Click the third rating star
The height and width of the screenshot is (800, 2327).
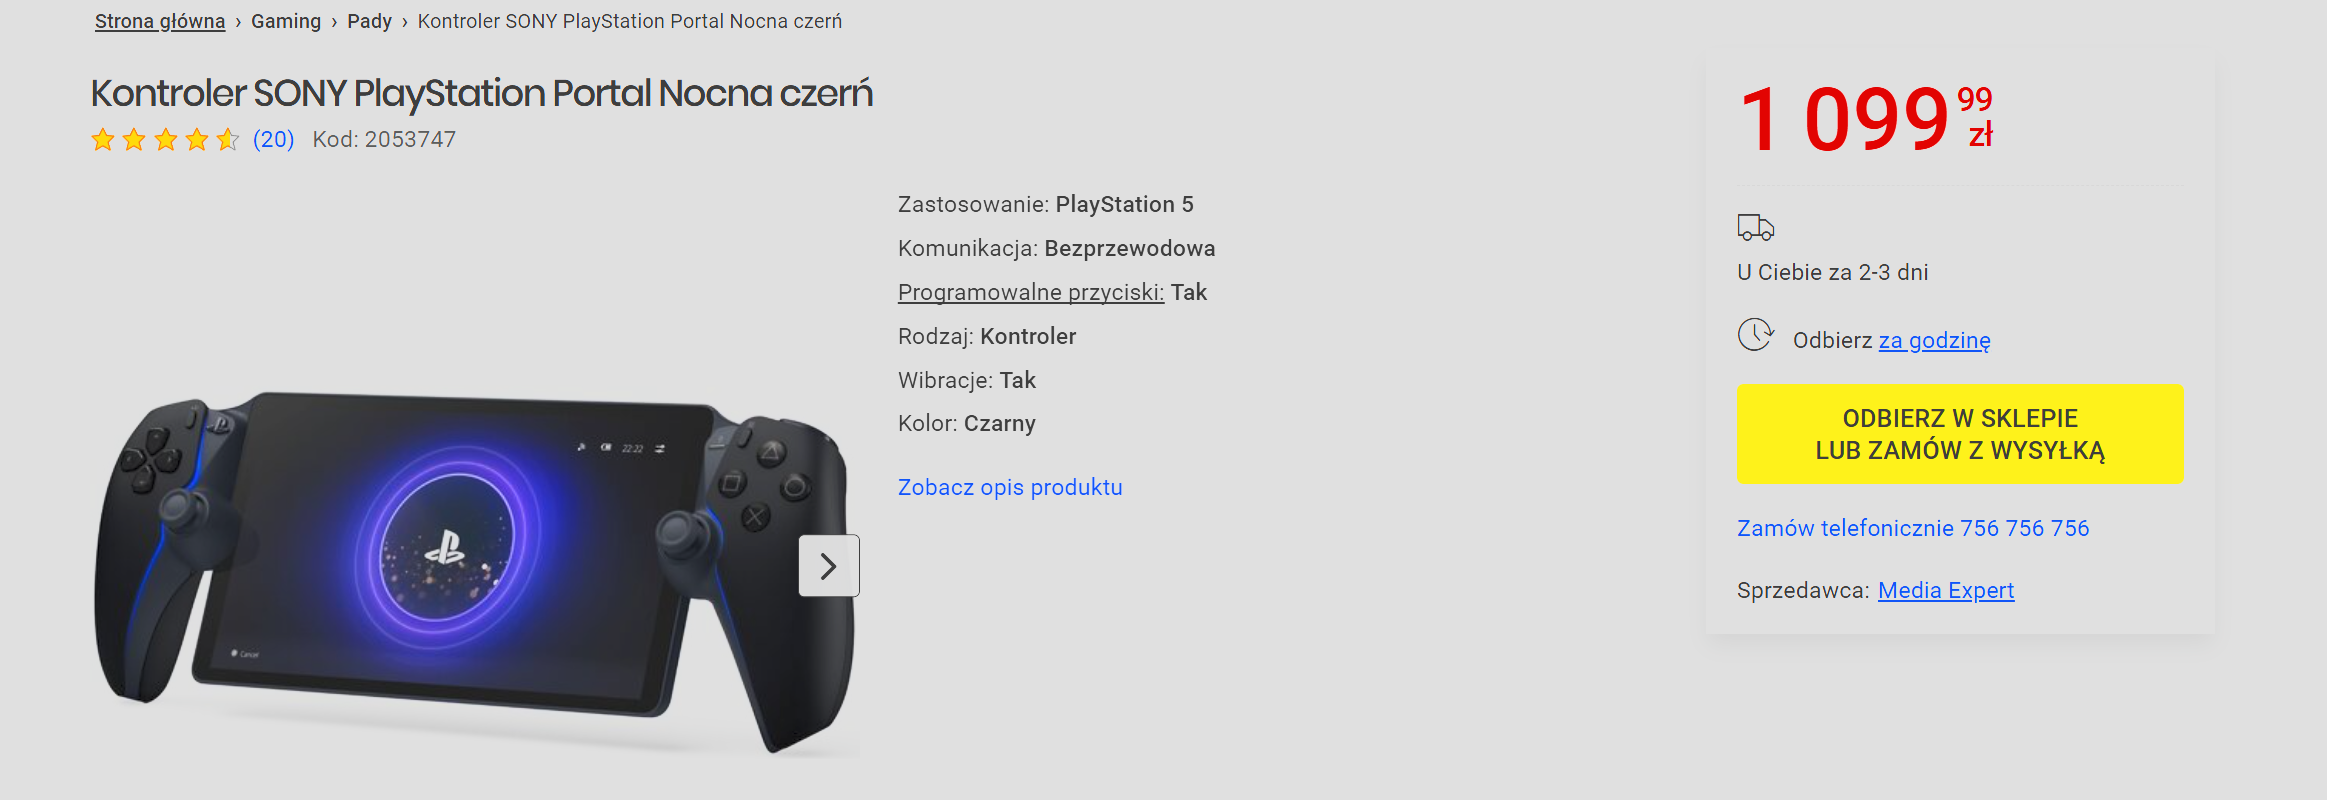point(166,140)
